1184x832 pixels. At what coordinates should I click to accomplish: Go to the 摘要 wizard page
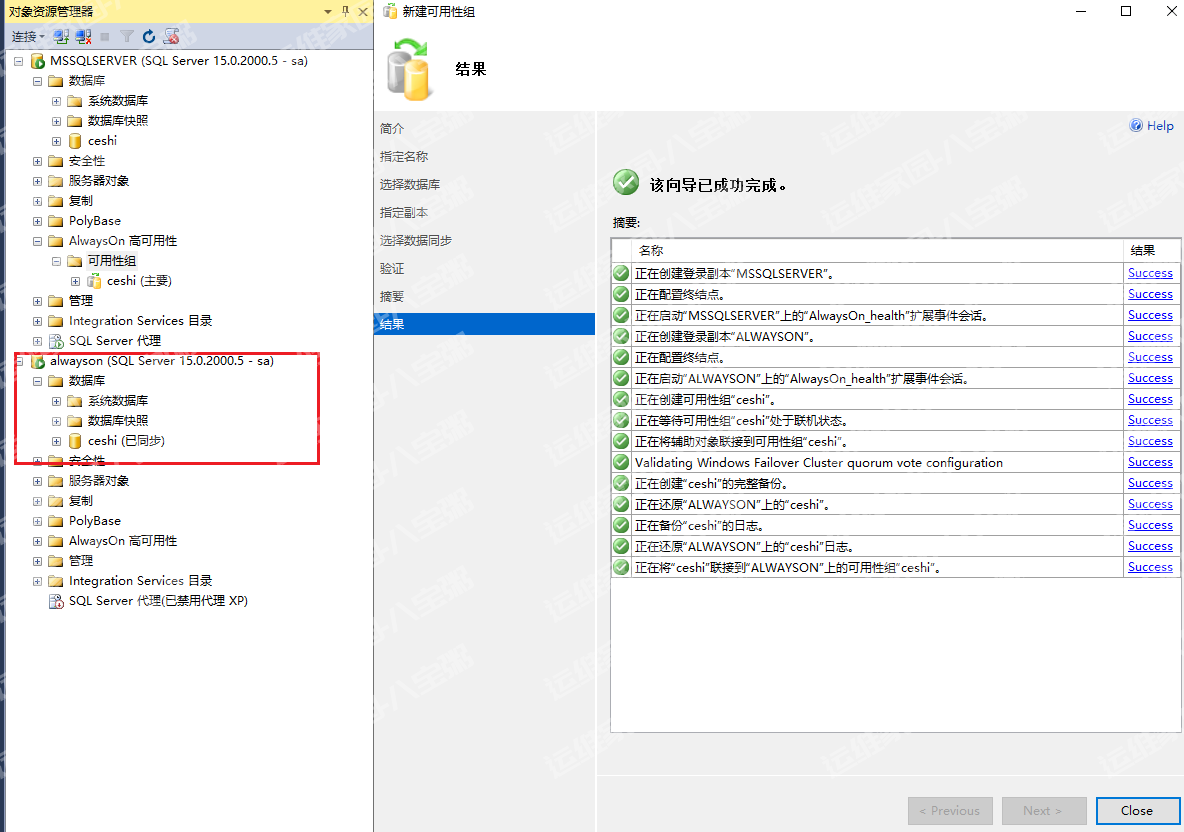point(392,297)
